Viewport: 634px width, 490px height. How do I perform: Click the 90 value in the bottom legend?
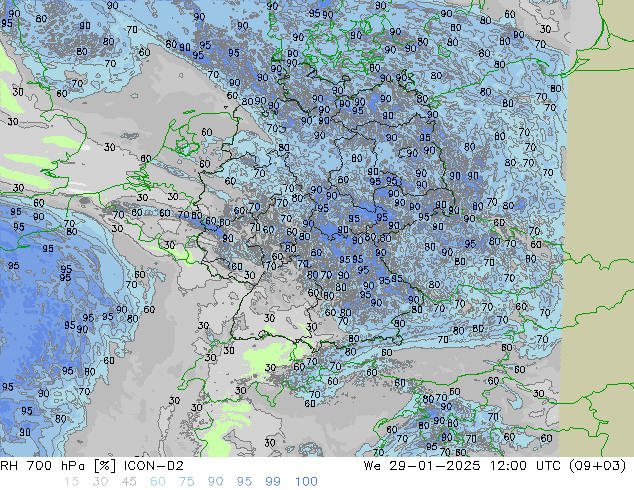[x=215, y=481]
